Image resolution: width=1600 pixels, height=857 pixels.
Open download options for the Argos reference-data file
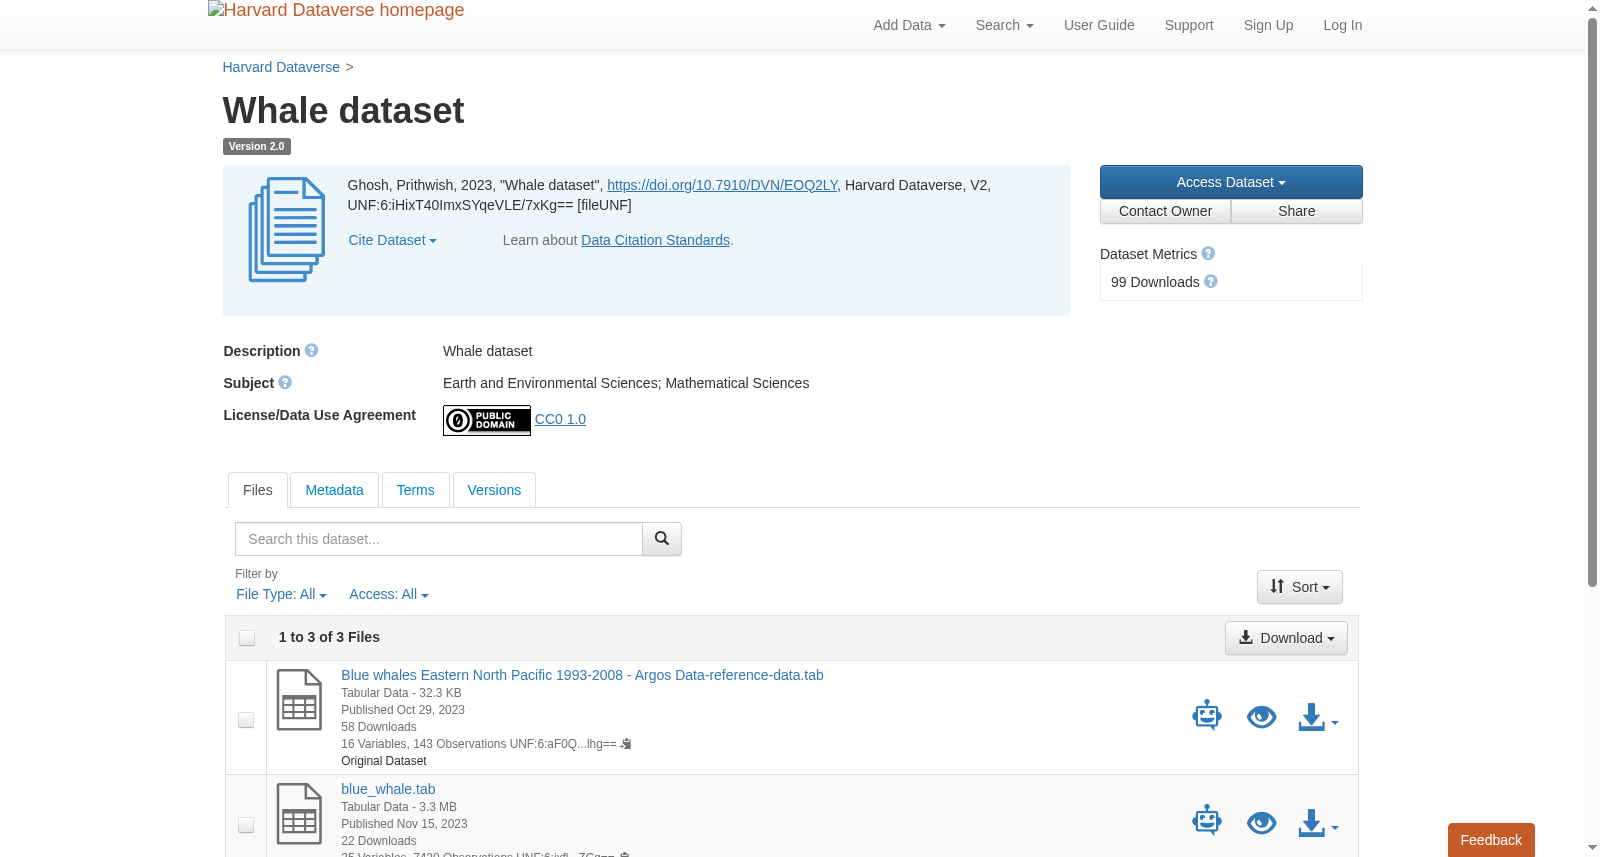(x=1318, y=718)
